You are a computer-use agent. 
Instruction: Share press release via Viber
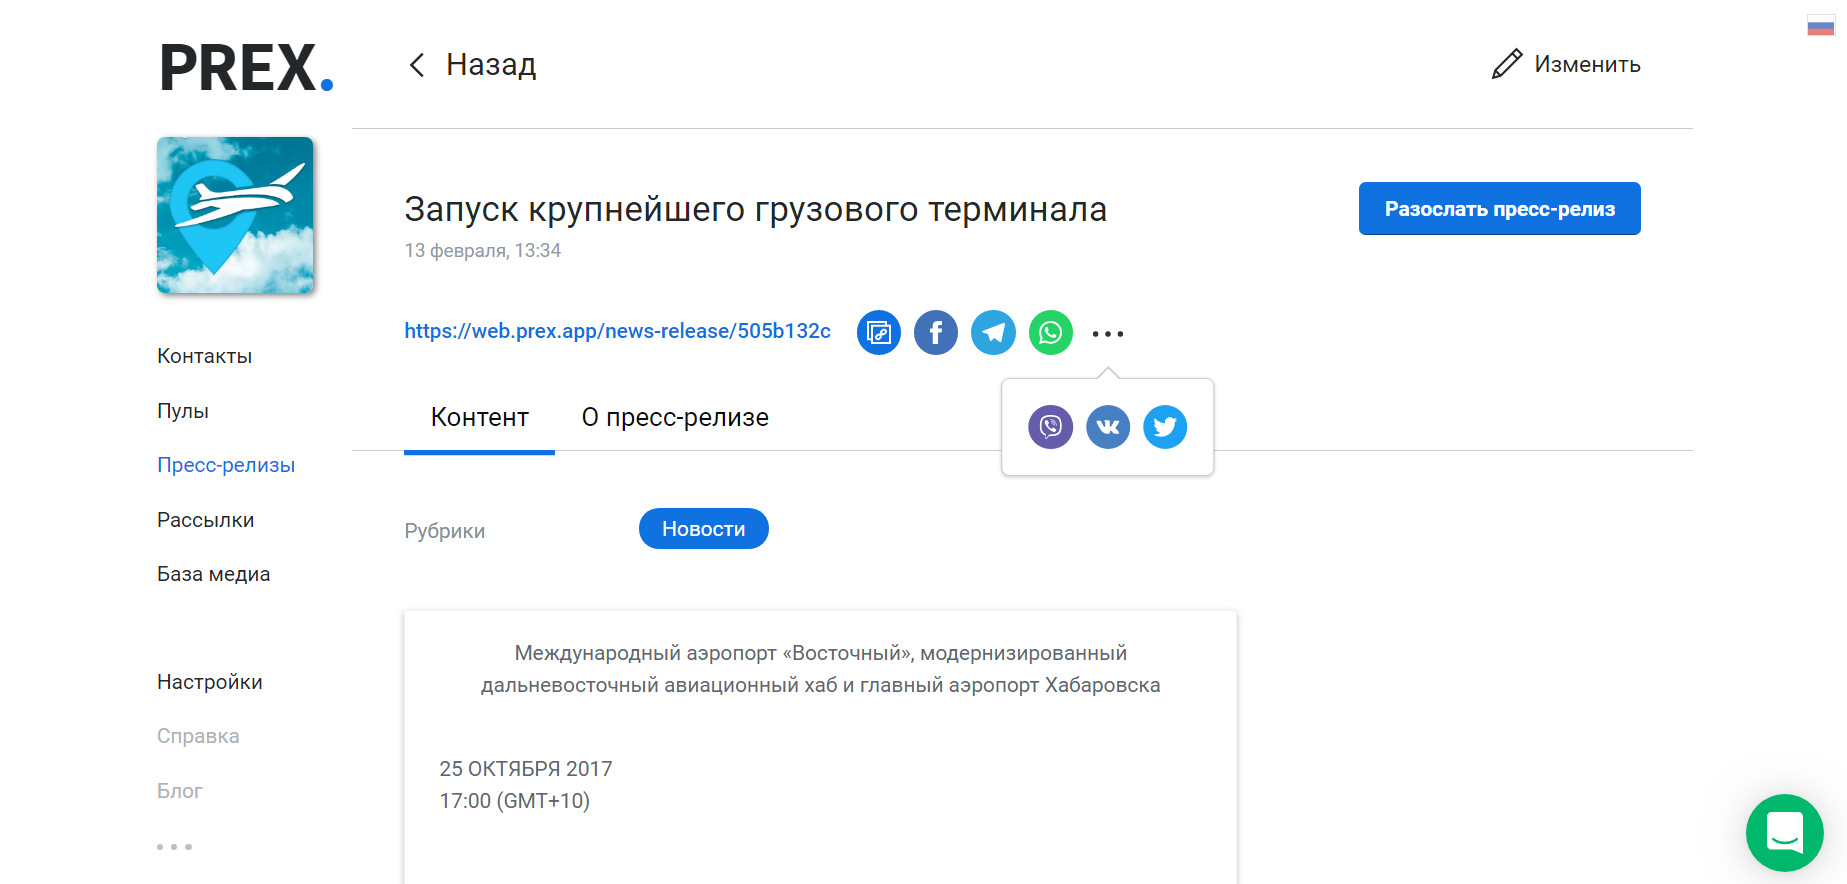click(1050, 427)
